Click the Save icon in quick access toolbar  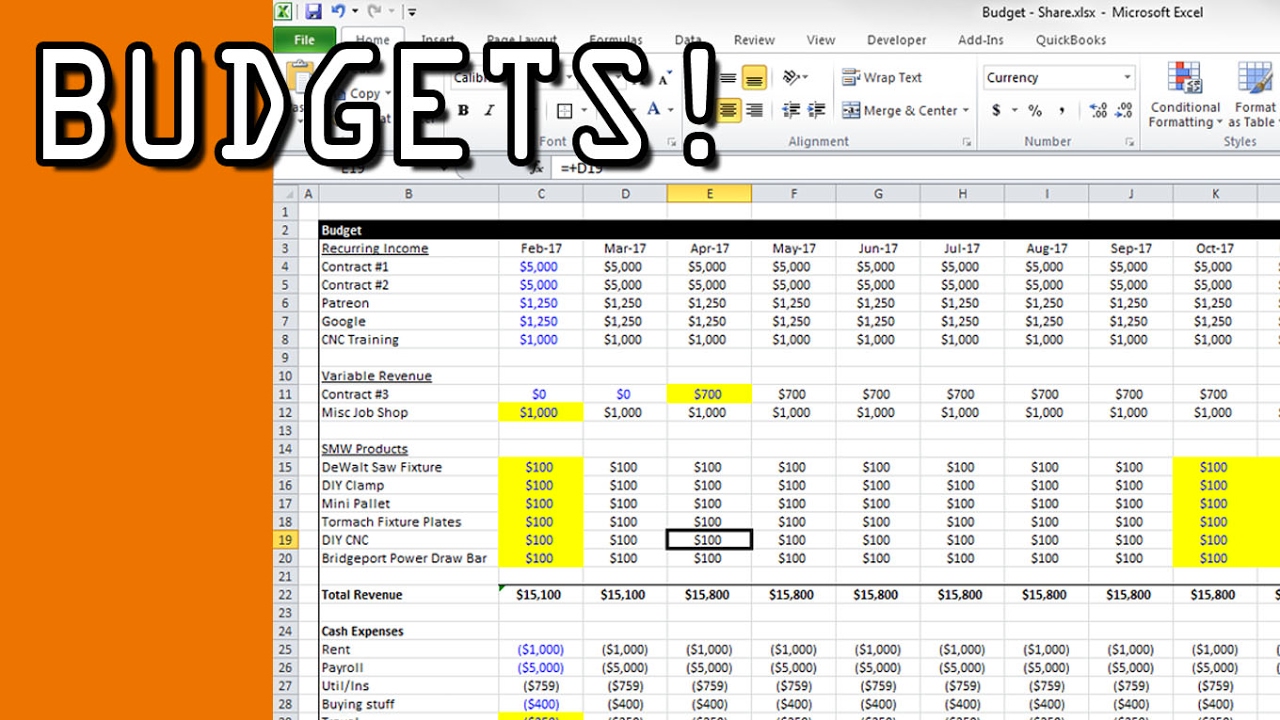(313, 12)
